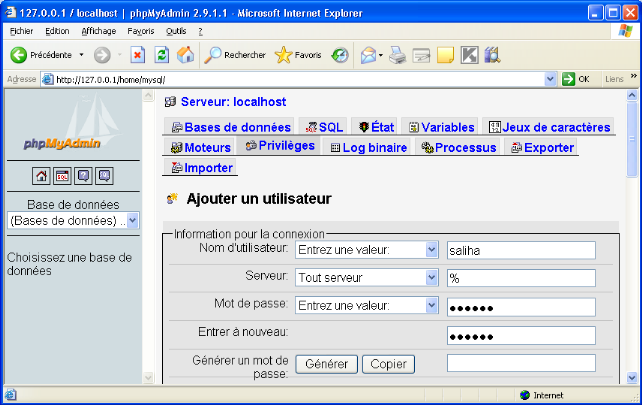Go to the browser Home page icon

point(185,55)
